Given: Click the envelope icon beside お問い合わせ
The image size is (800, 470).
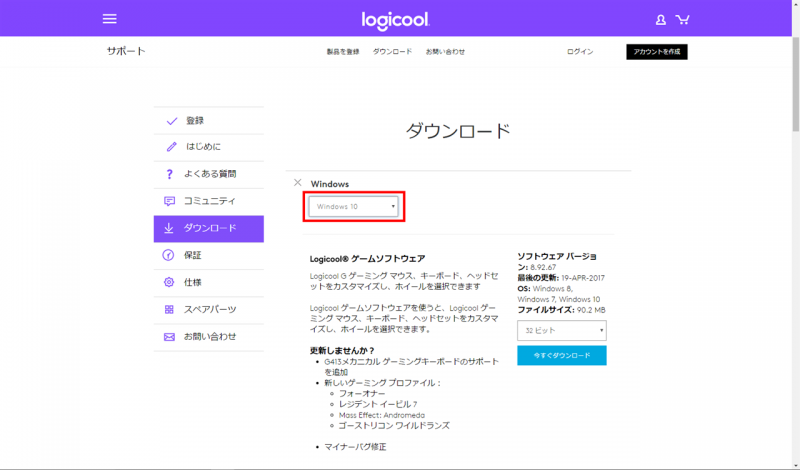Looking at the screenshot, I should point(169,337).
